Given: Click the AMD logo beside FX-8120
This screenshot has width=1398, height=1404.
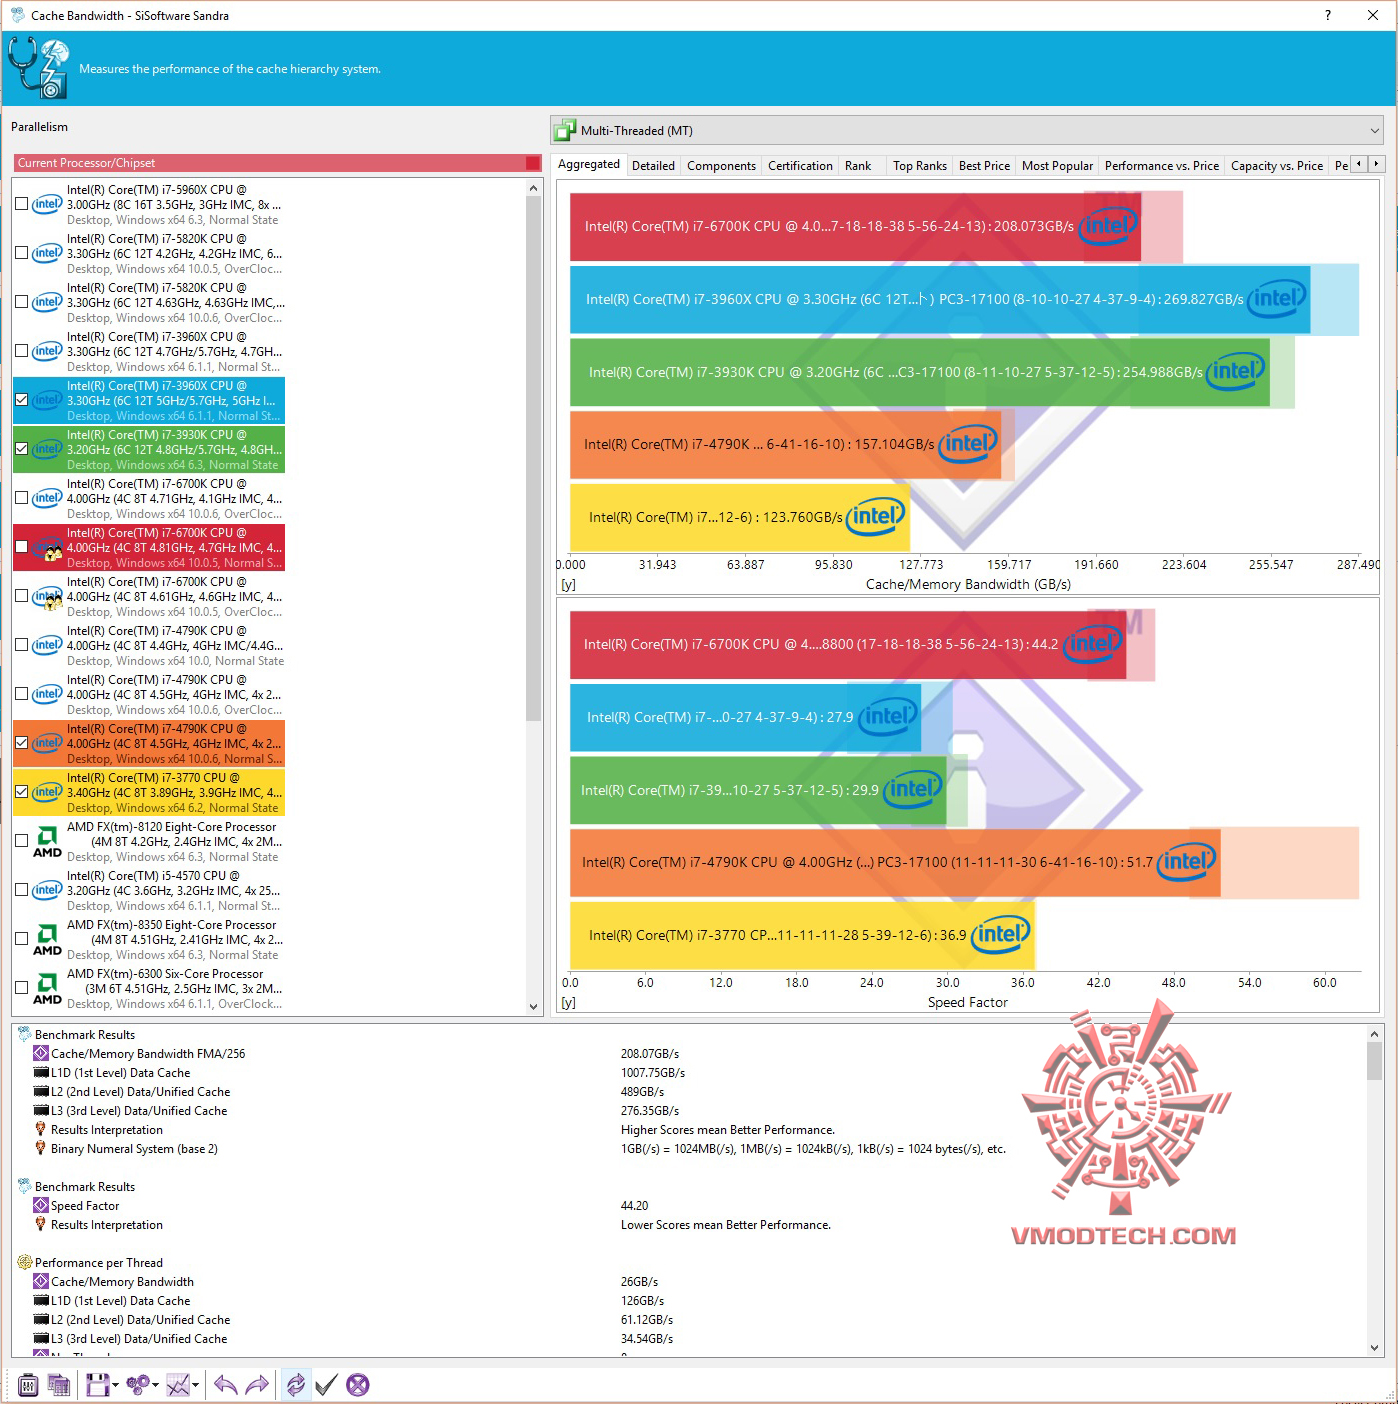Looking at the screenshot, I should click(47, 842).
